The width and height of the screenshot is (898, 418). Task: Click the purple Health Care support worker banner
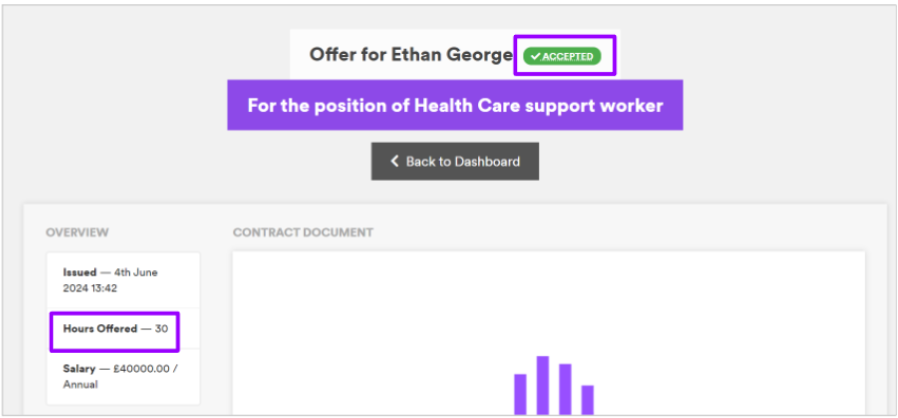point(455,105)
